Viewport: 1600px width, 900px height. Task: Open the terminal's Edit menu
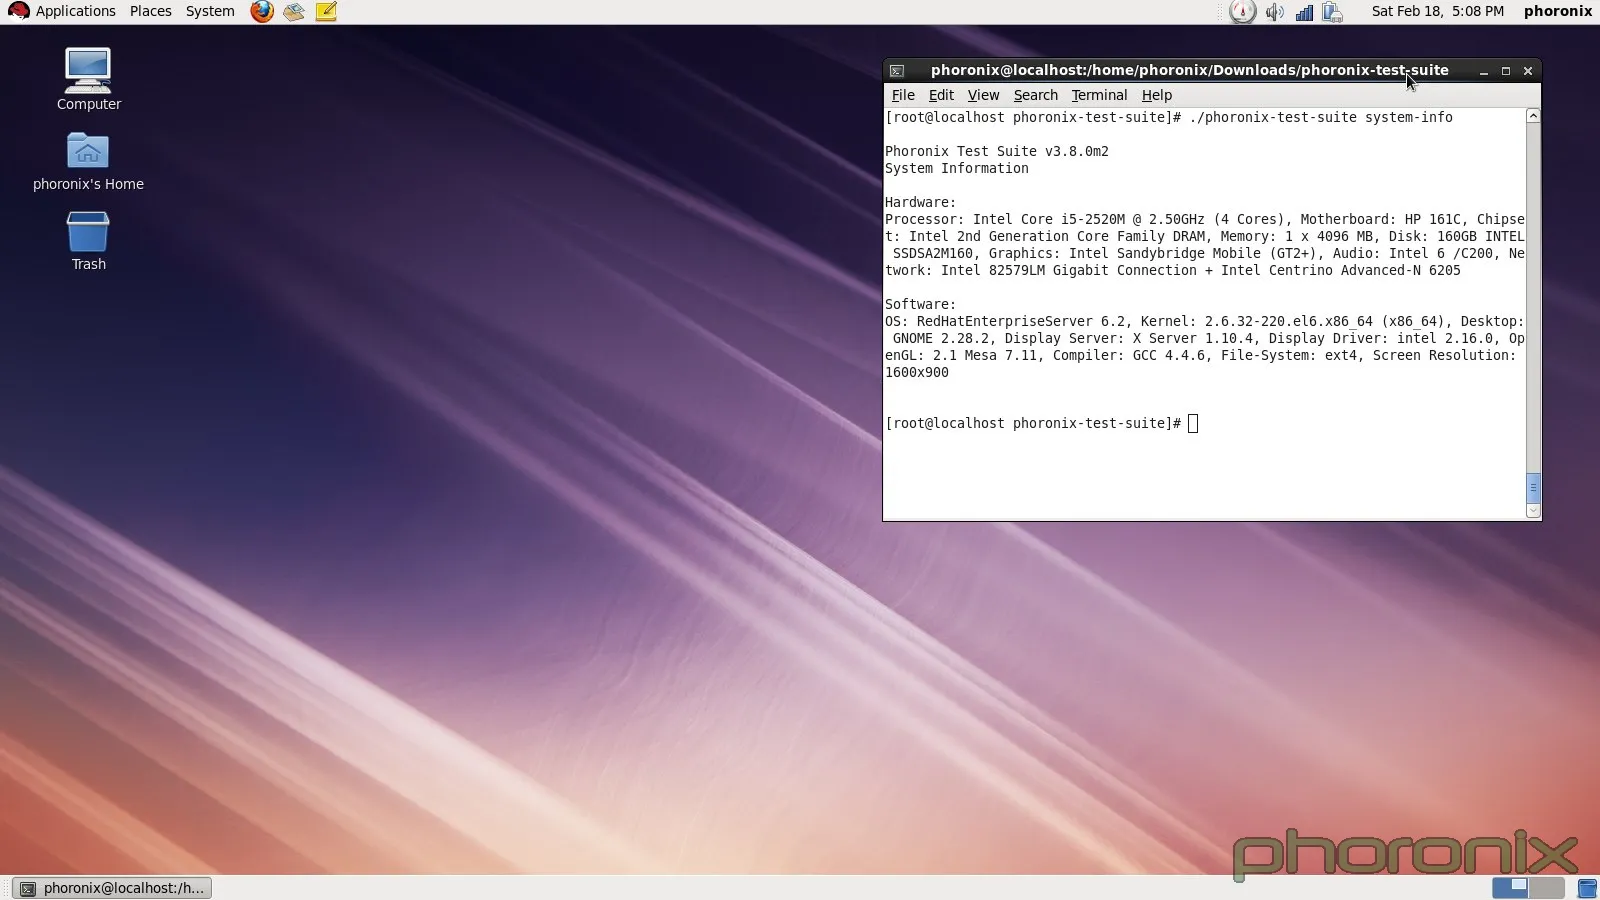point(941,95)
